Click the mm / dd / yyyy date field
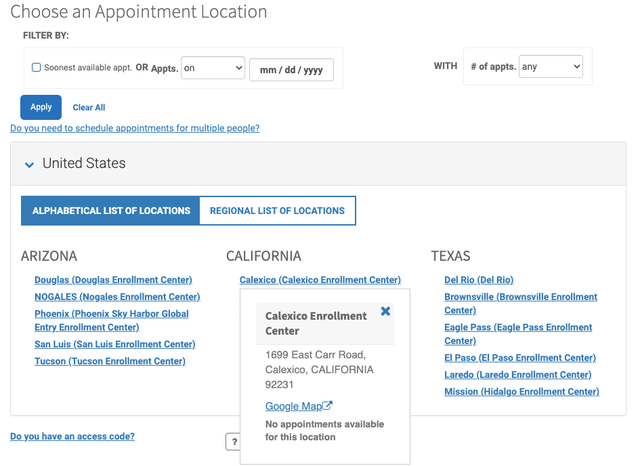Screen dimensions: 640x466 [291, 69]
